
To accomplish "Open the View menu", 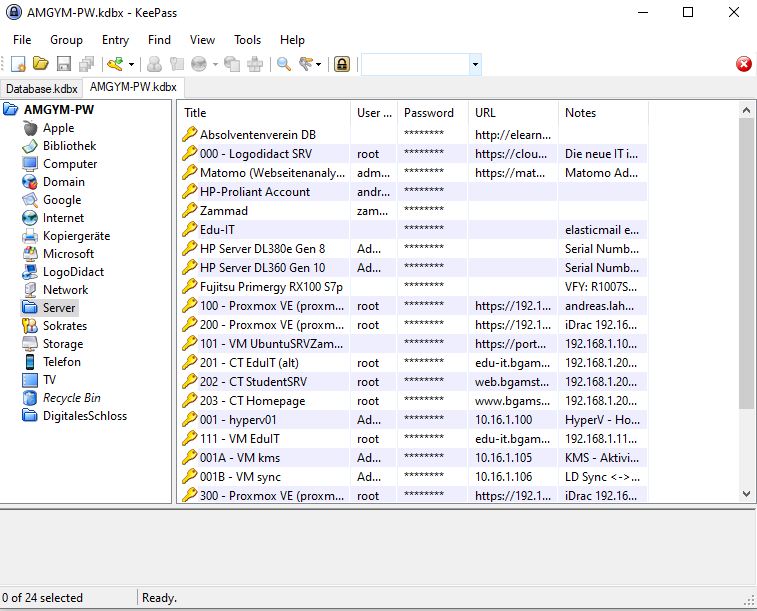I will 202,40.
